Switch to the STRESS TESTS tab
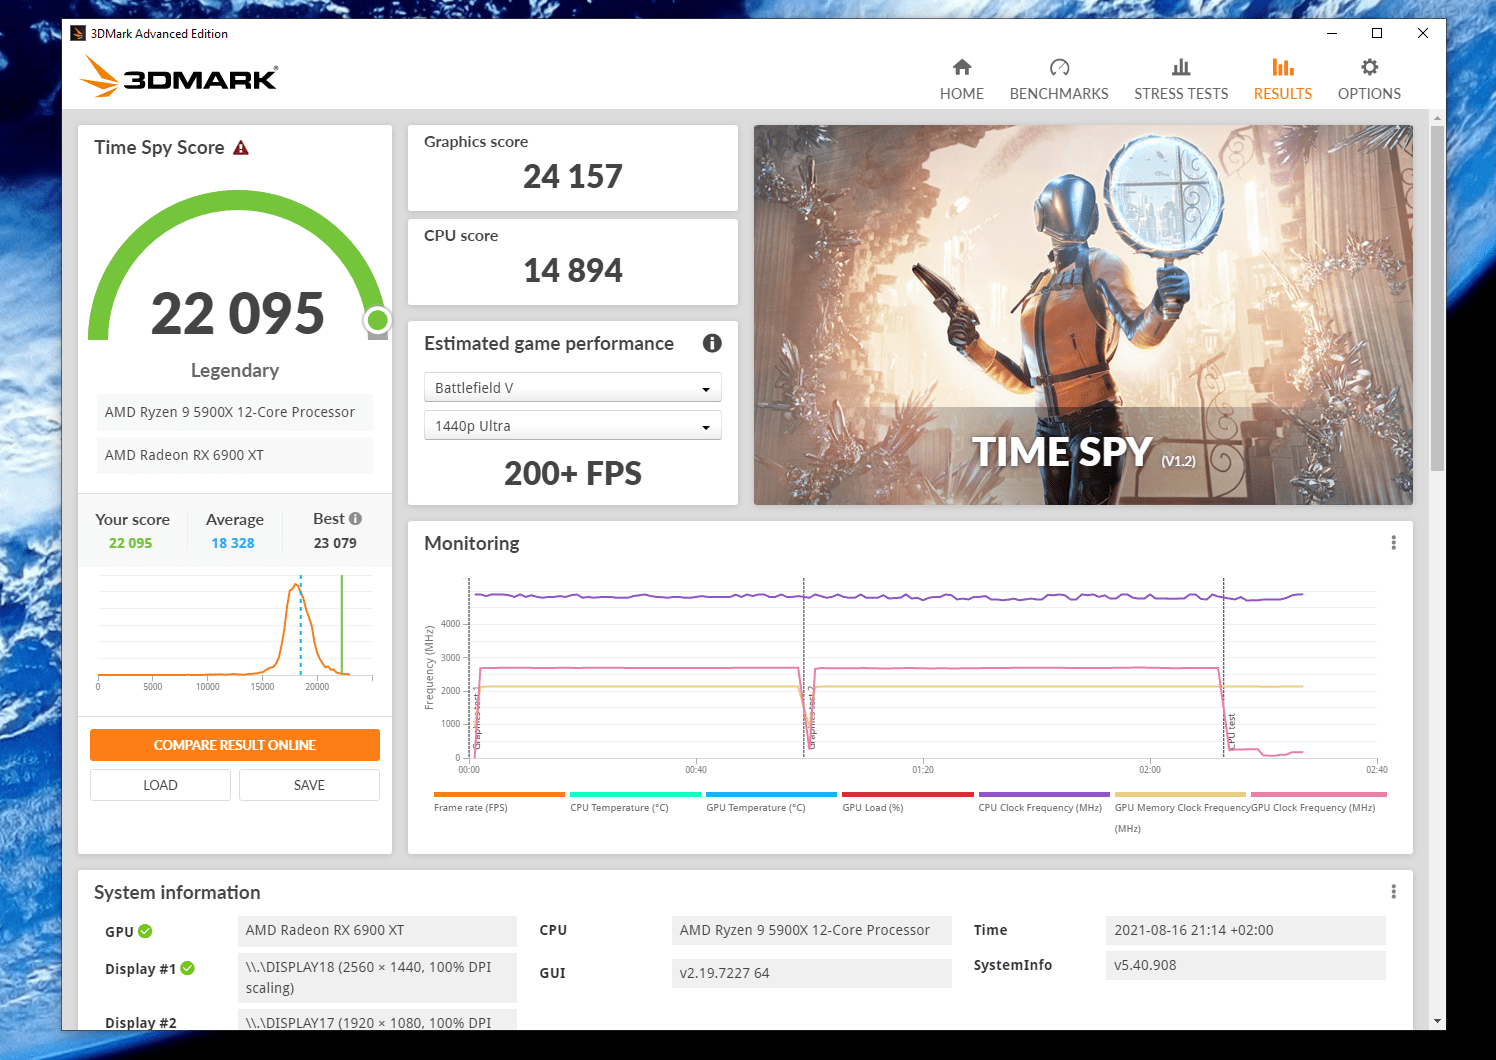1496x1060 pixels. [1181, 80]
